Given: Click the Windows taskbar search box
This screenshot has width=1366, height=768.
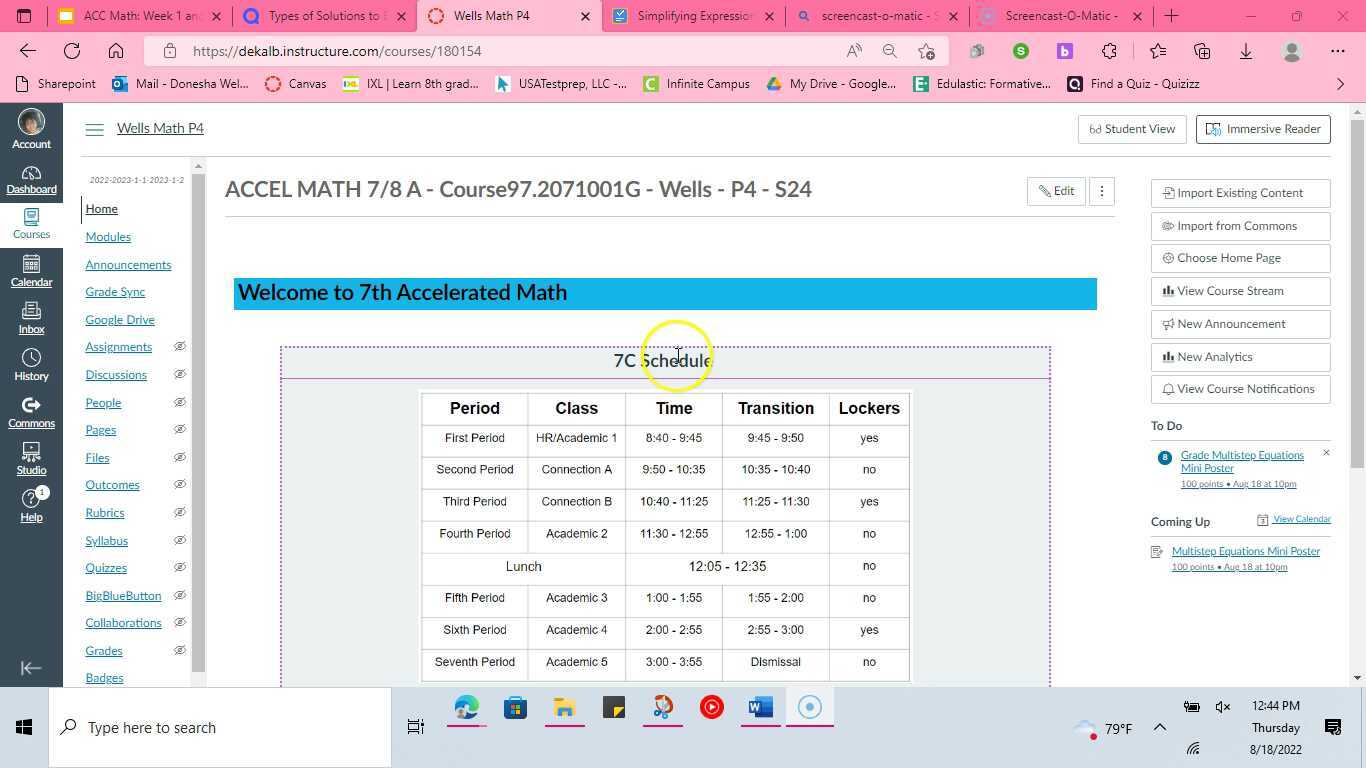Looking at the screenshot, I should tap(220, 728).
